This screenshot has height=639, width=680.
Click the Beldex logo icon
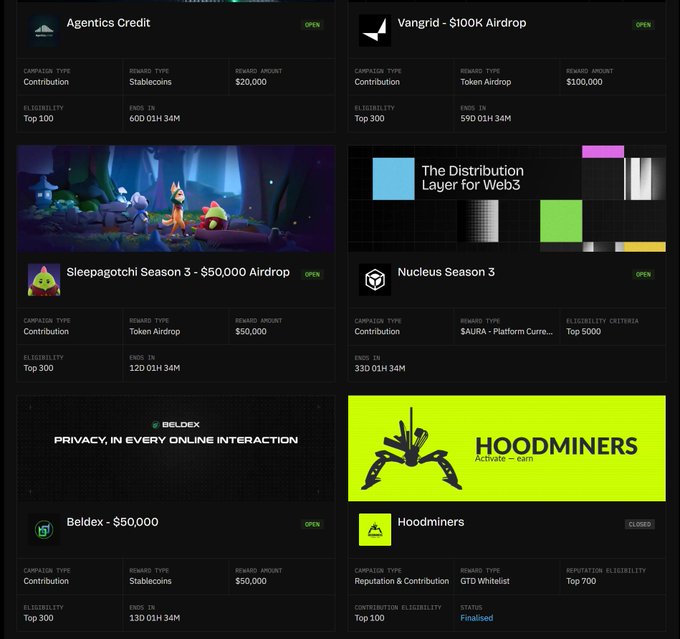pos(44,530)
